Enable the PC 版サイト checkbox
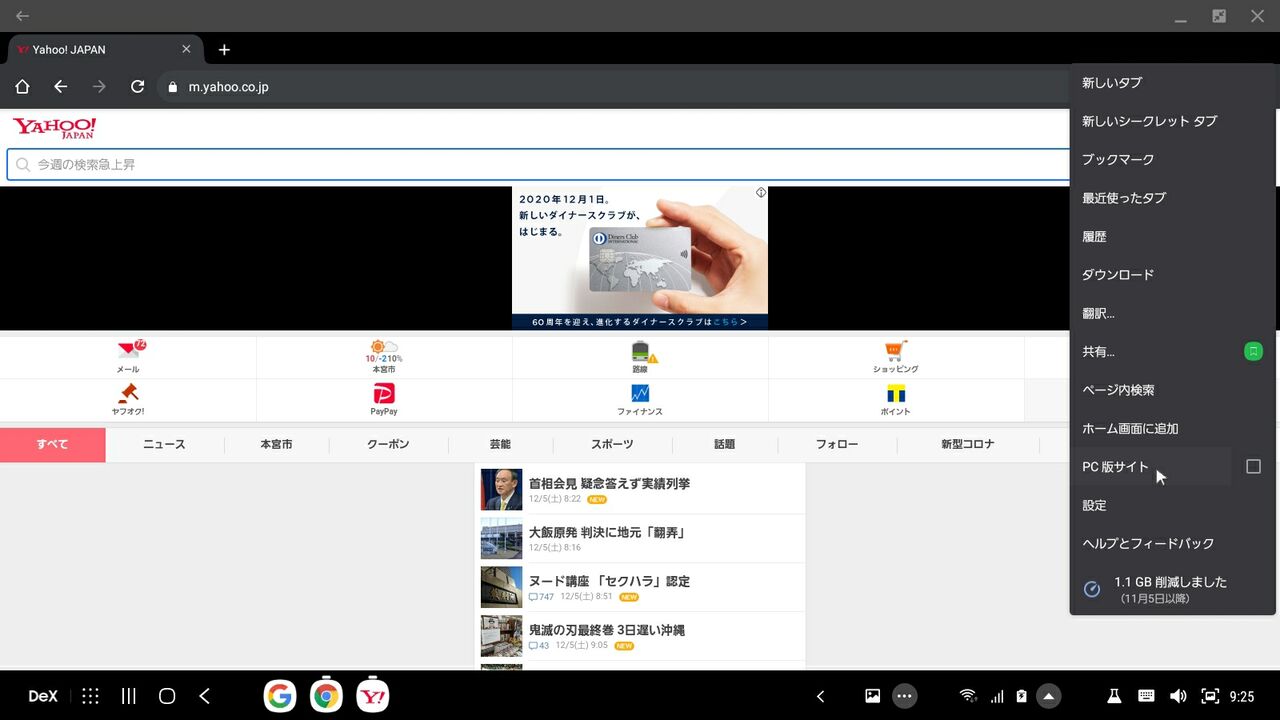1280x720 pixels. [1253, 467]
